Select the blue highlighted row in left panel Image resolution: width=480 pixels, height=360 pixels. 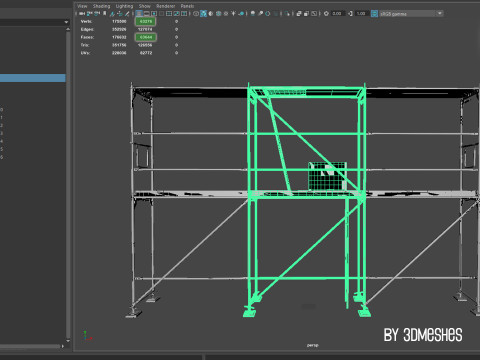coord(33,78)
